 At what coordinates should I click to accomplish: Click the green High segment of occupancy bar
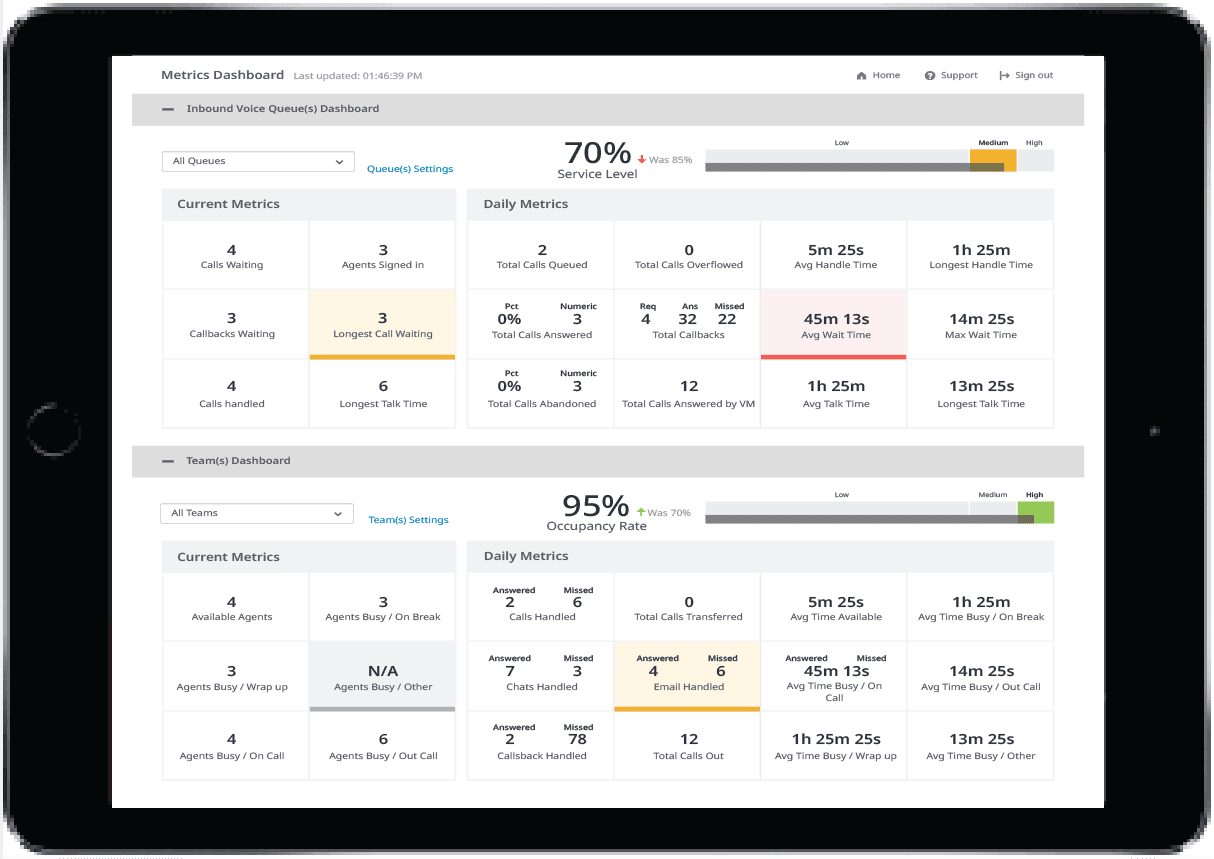click(x=1036, y=512)
